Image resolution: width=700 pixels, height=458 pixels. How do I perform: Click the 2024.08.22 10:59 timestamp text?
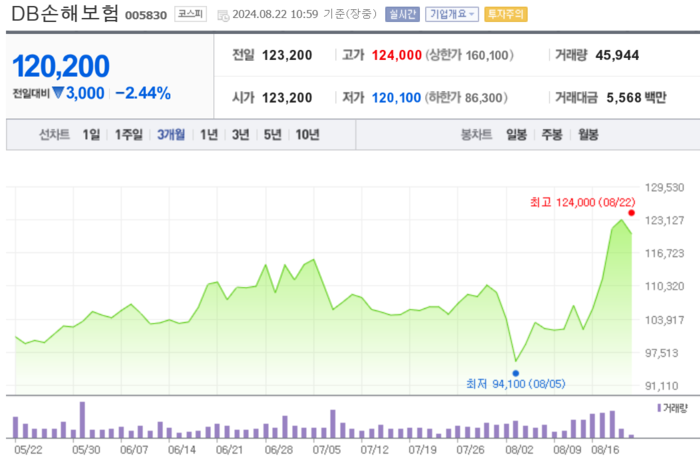tap(275, 14)
